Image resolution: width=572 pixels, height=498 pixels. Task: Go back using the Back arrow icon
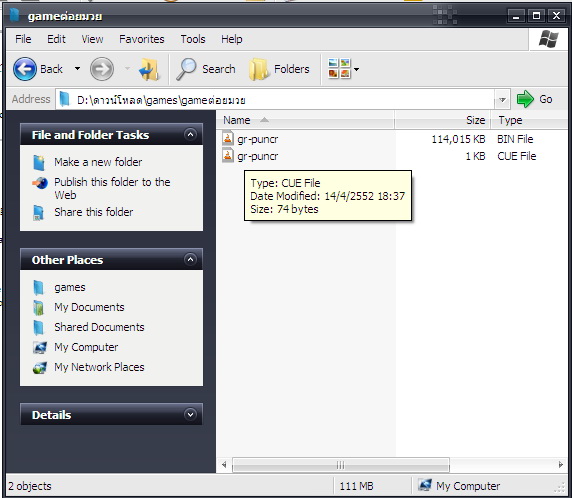pos(25,69)
